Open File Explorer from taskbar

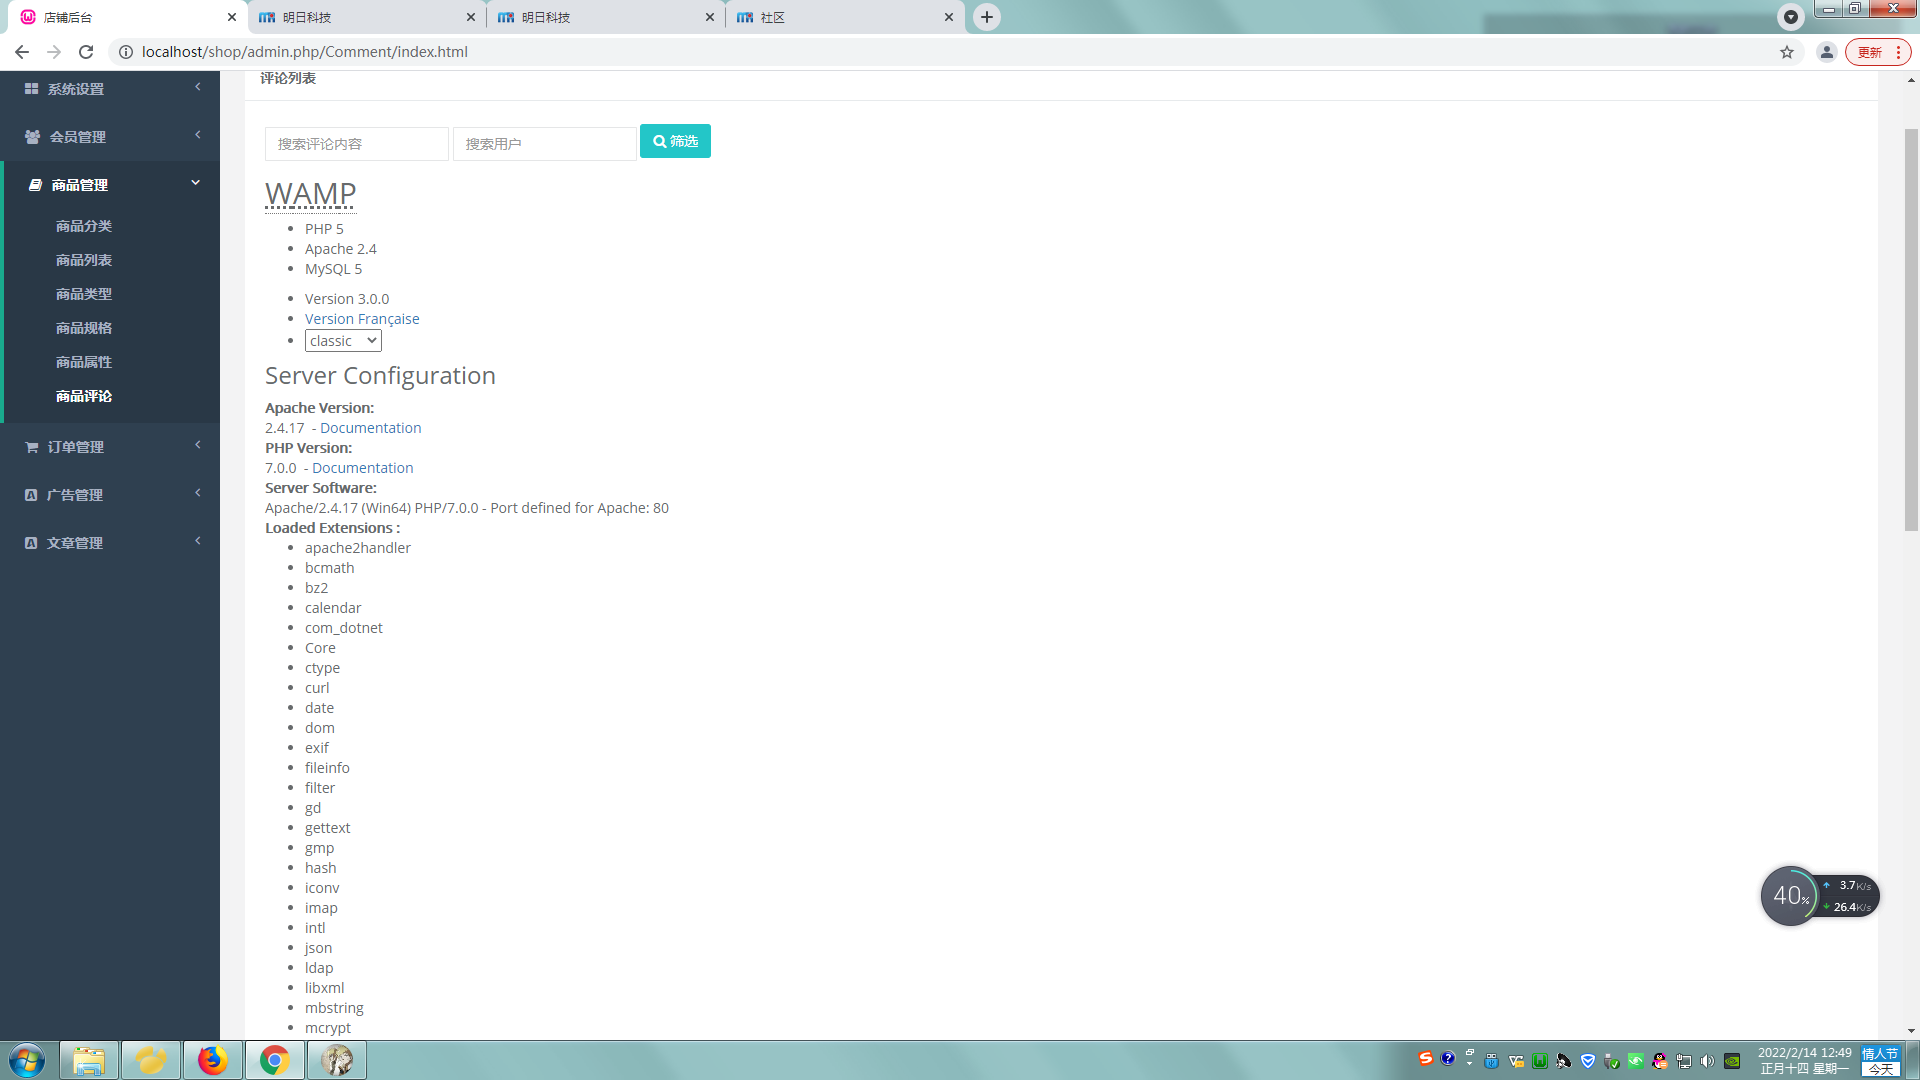click(89, 1060)
